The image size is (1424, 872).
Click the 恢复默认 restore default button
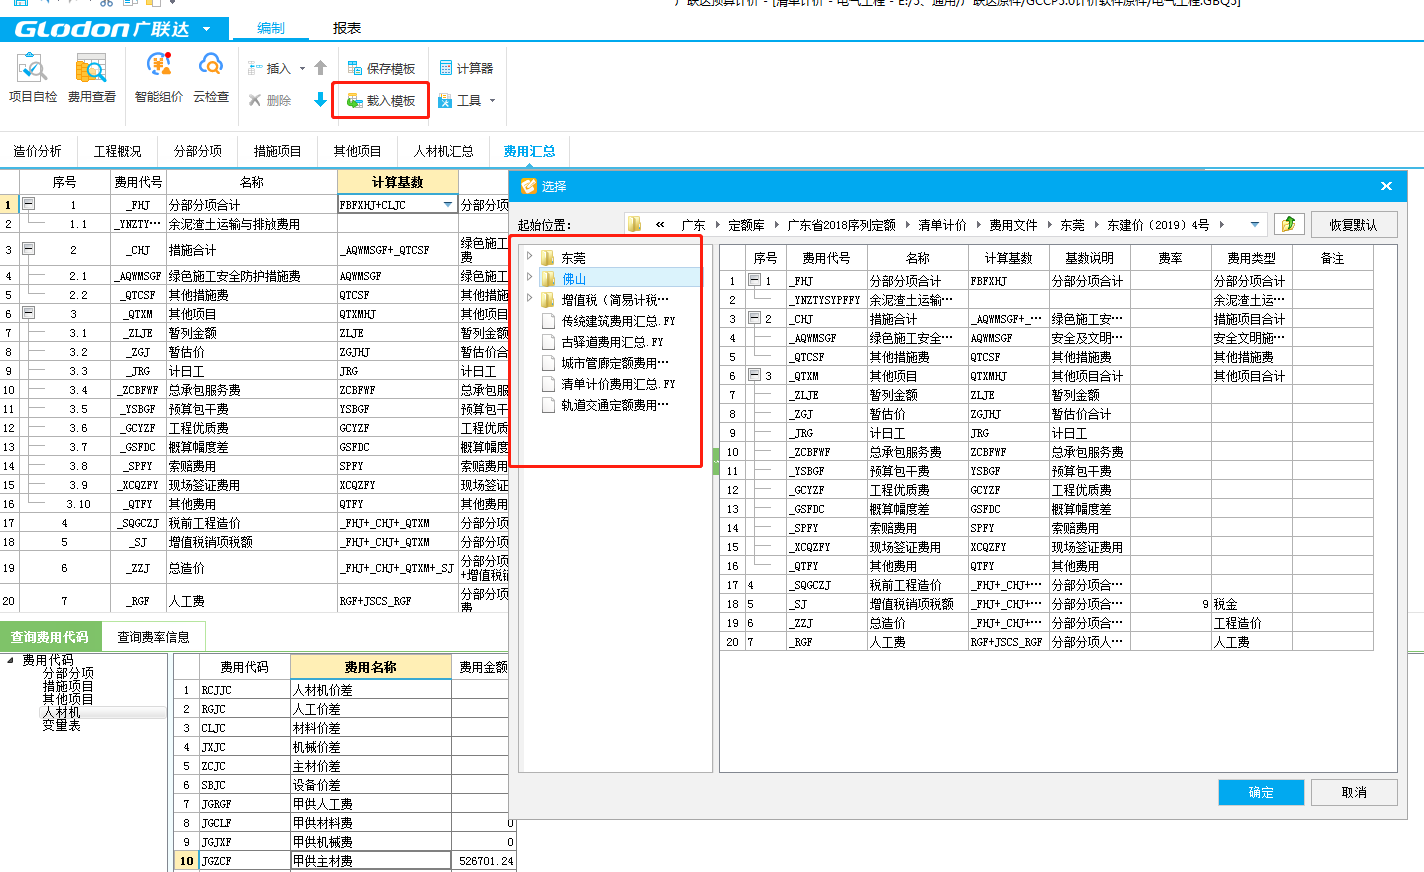(1353, 225)
